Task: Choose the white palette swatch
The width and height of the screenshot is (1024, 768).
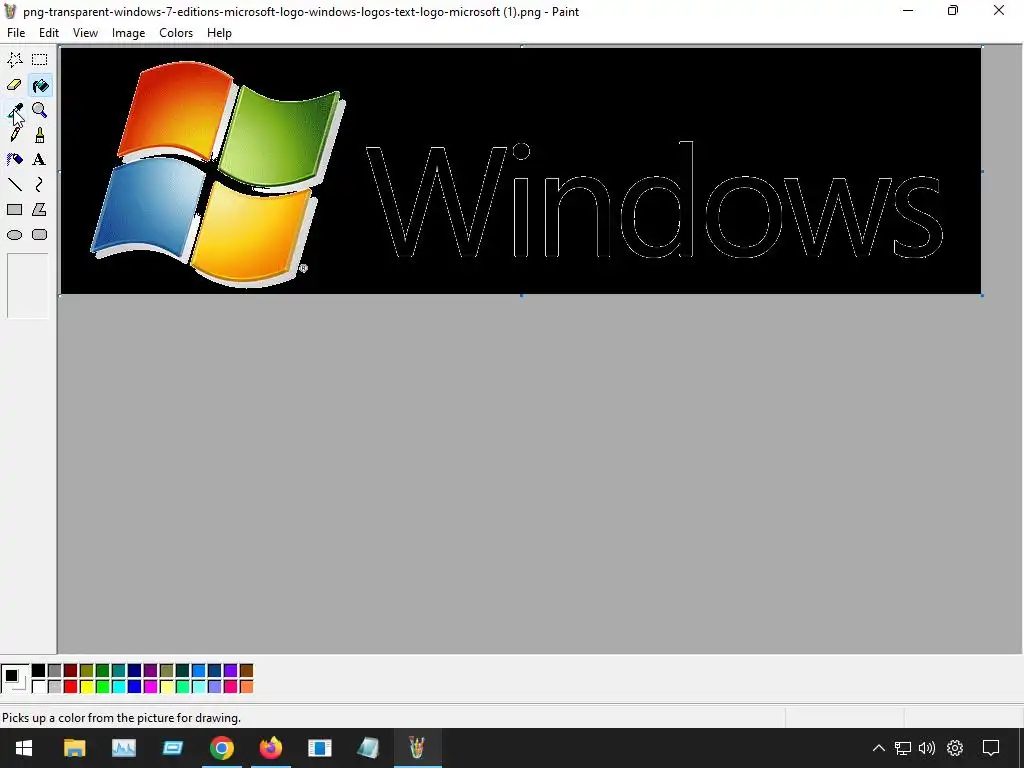Action: click(x=39, y=686)
